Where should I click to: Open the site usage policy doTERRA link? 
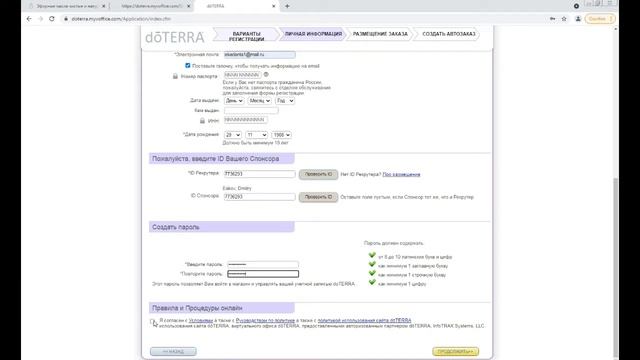pyautogui.click(x=364, y=320)
